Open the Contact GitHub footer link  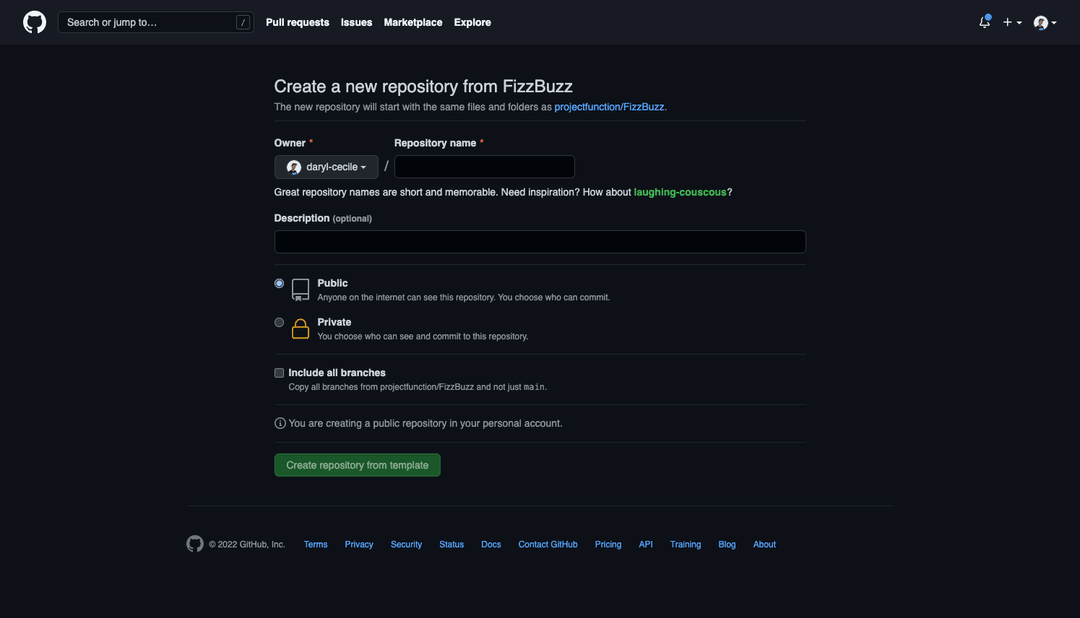click(x=548, y=544)
